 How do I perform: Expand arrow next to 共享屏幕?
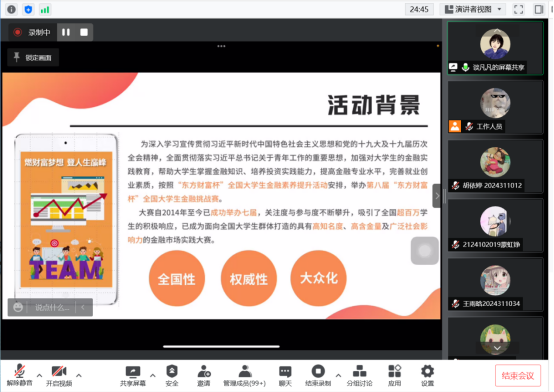pyautogui.click(x=153, y=375)
